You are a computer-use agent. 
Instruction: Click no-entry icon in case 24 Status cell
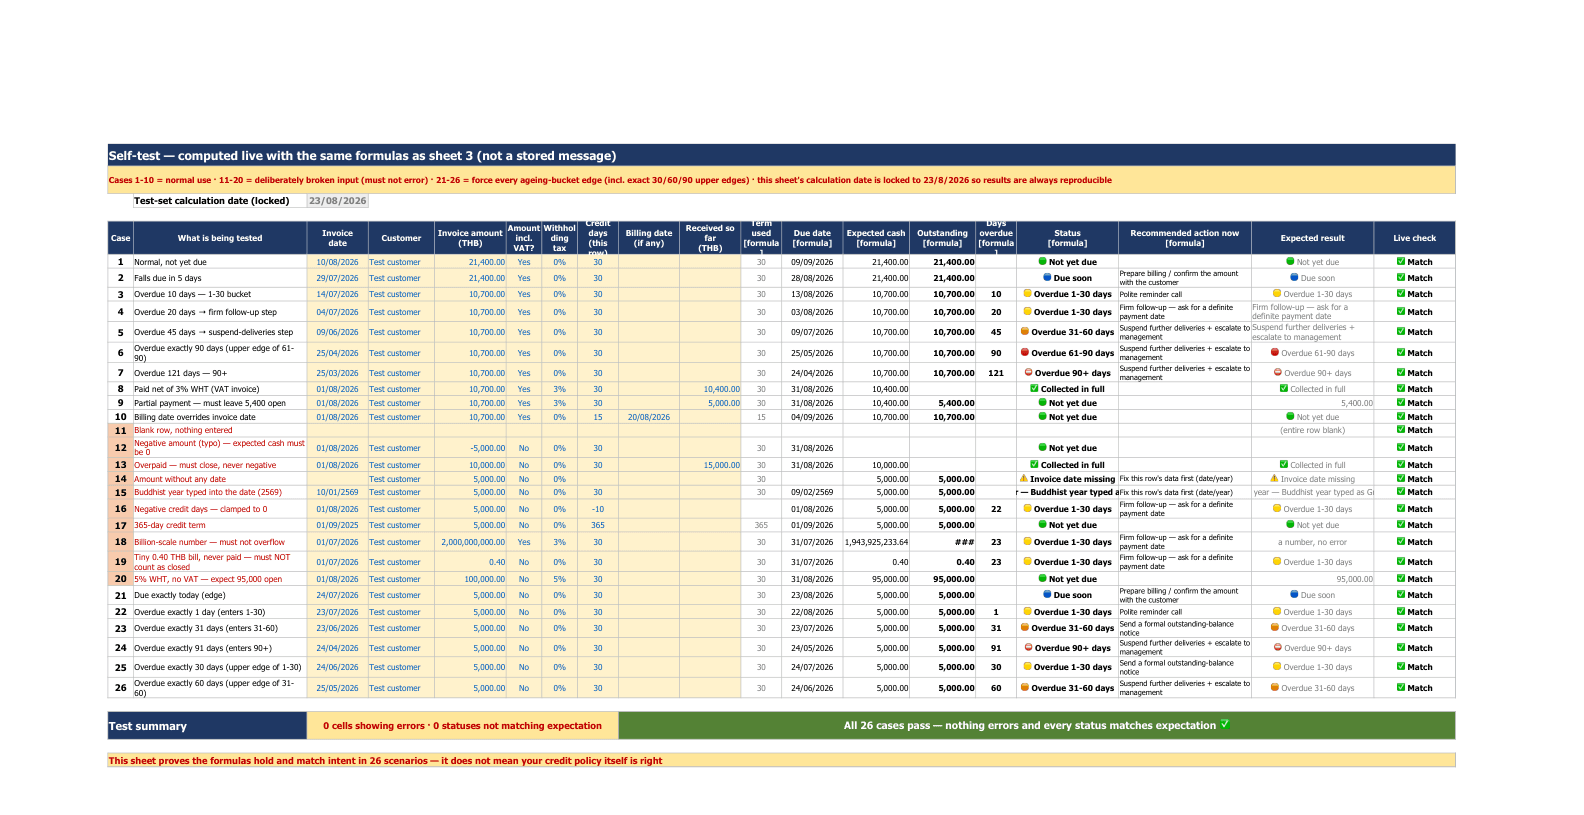point(1028,647)
